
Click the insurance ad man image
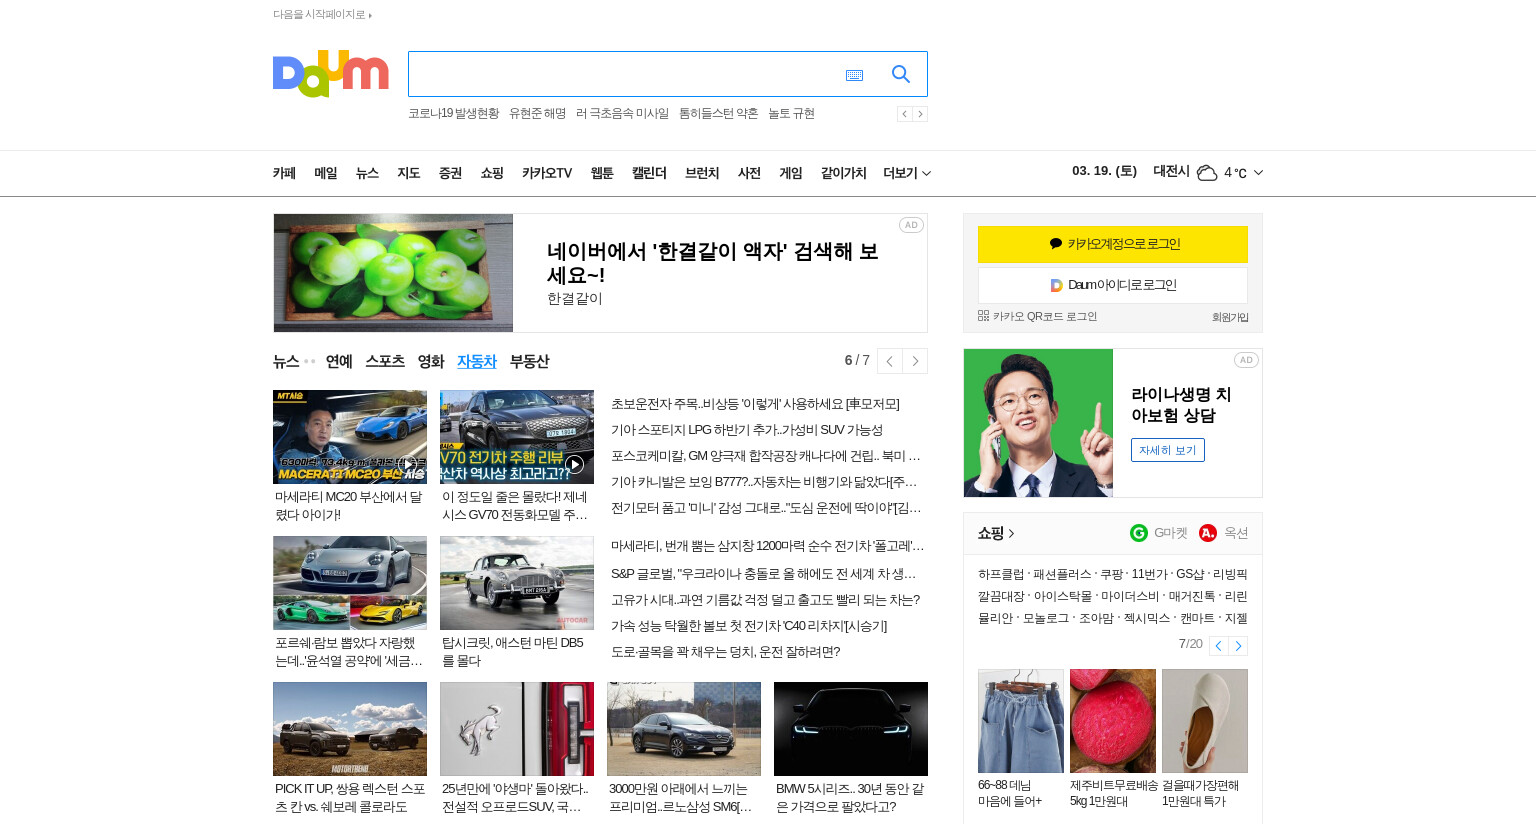1038,423
